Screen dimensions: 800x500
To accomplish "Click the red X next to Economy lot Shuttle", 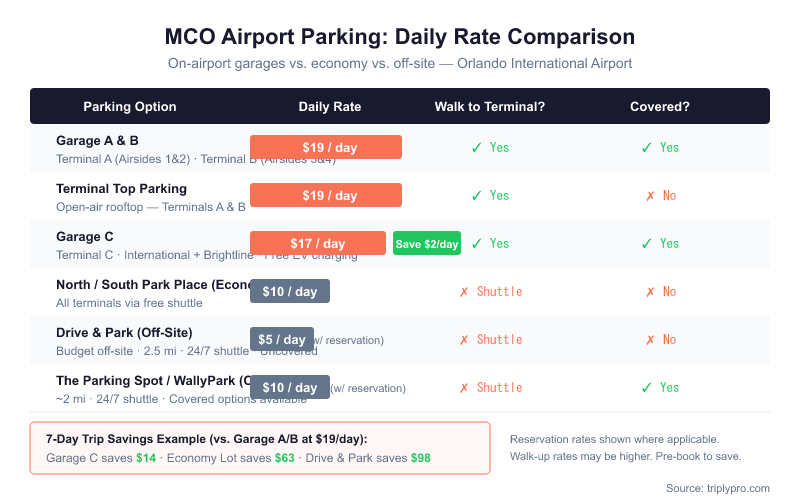I will 464,292.
